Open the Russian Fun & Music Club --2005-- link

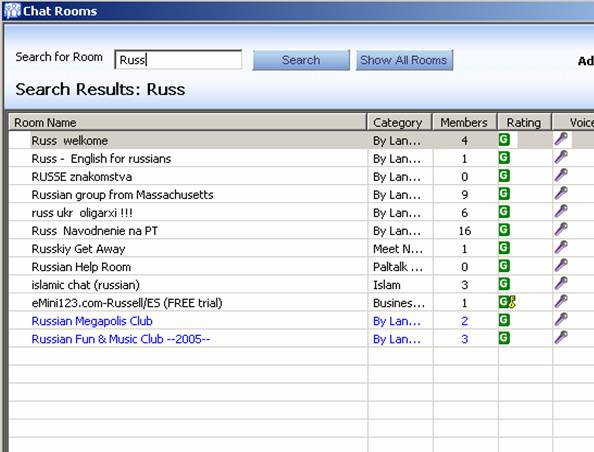click(120, 339)
